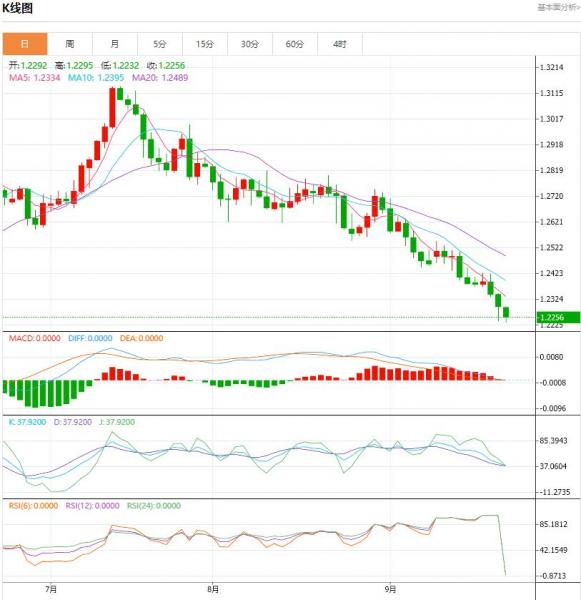
Task: Click the DIFF value label
Action: [x=90, y=338]
